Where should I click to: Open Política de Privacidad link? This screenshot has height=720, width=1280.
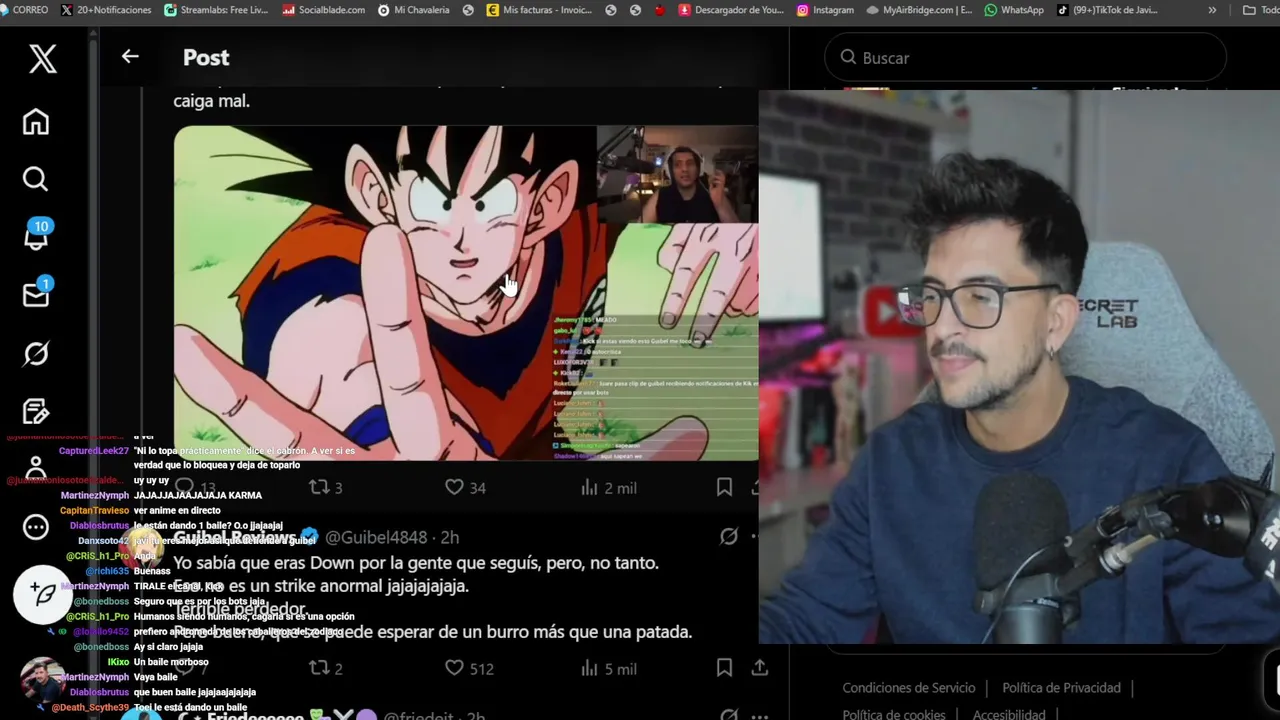(1061, 688)
